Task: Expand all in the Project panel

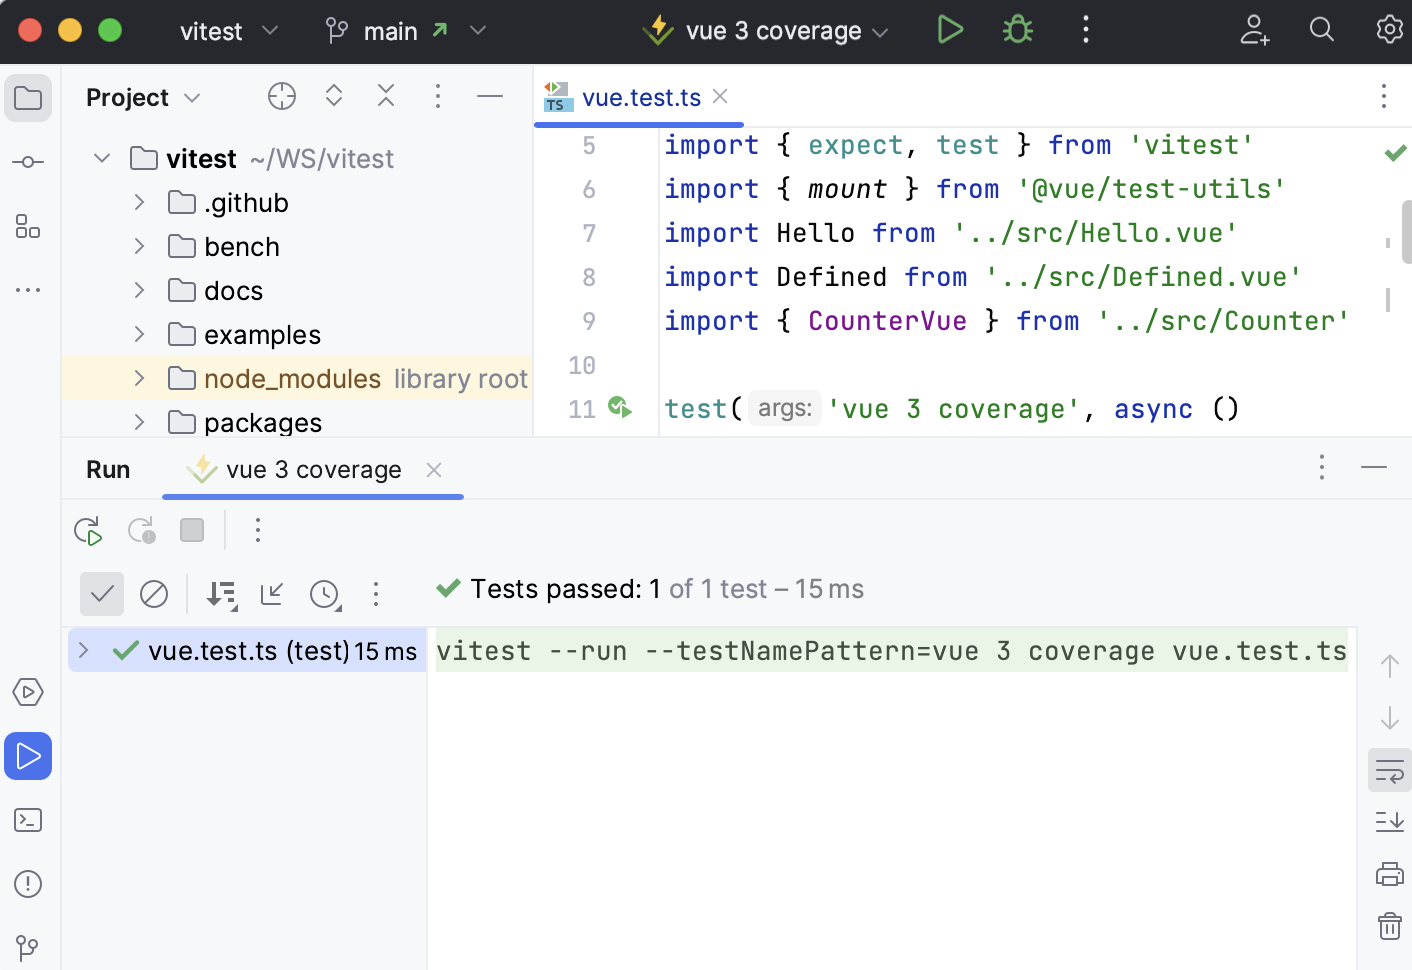Action: click(x=334, y=96)
